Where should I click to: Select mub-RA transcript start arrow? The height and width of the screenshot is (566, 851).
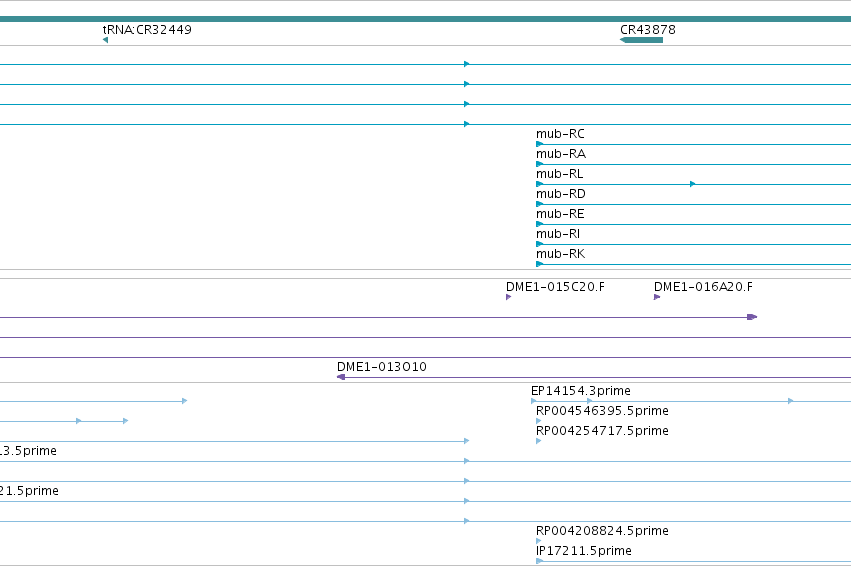tap(539, 164)
